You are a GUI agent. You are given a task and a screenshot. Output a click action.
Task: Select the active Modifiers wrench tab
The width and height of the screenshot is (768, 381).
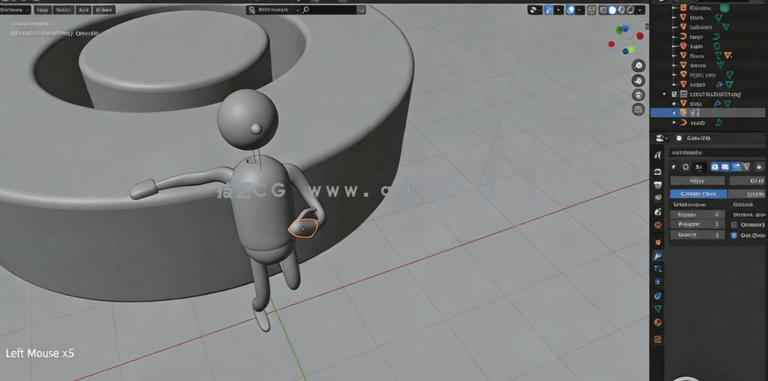pyautogui.click(x=658, y=256)
